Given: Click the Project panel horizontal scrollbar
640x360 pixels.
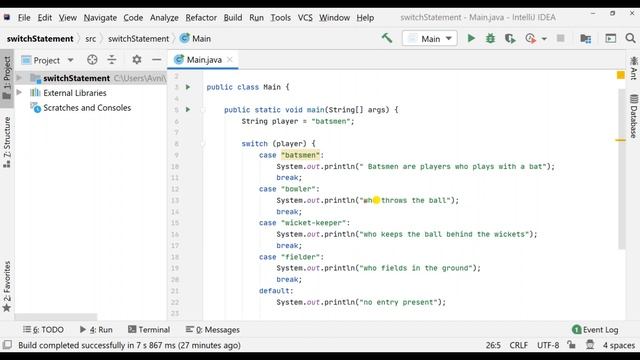Looking at the screenshot, I should pyautogui.click(x=56, y=316).
